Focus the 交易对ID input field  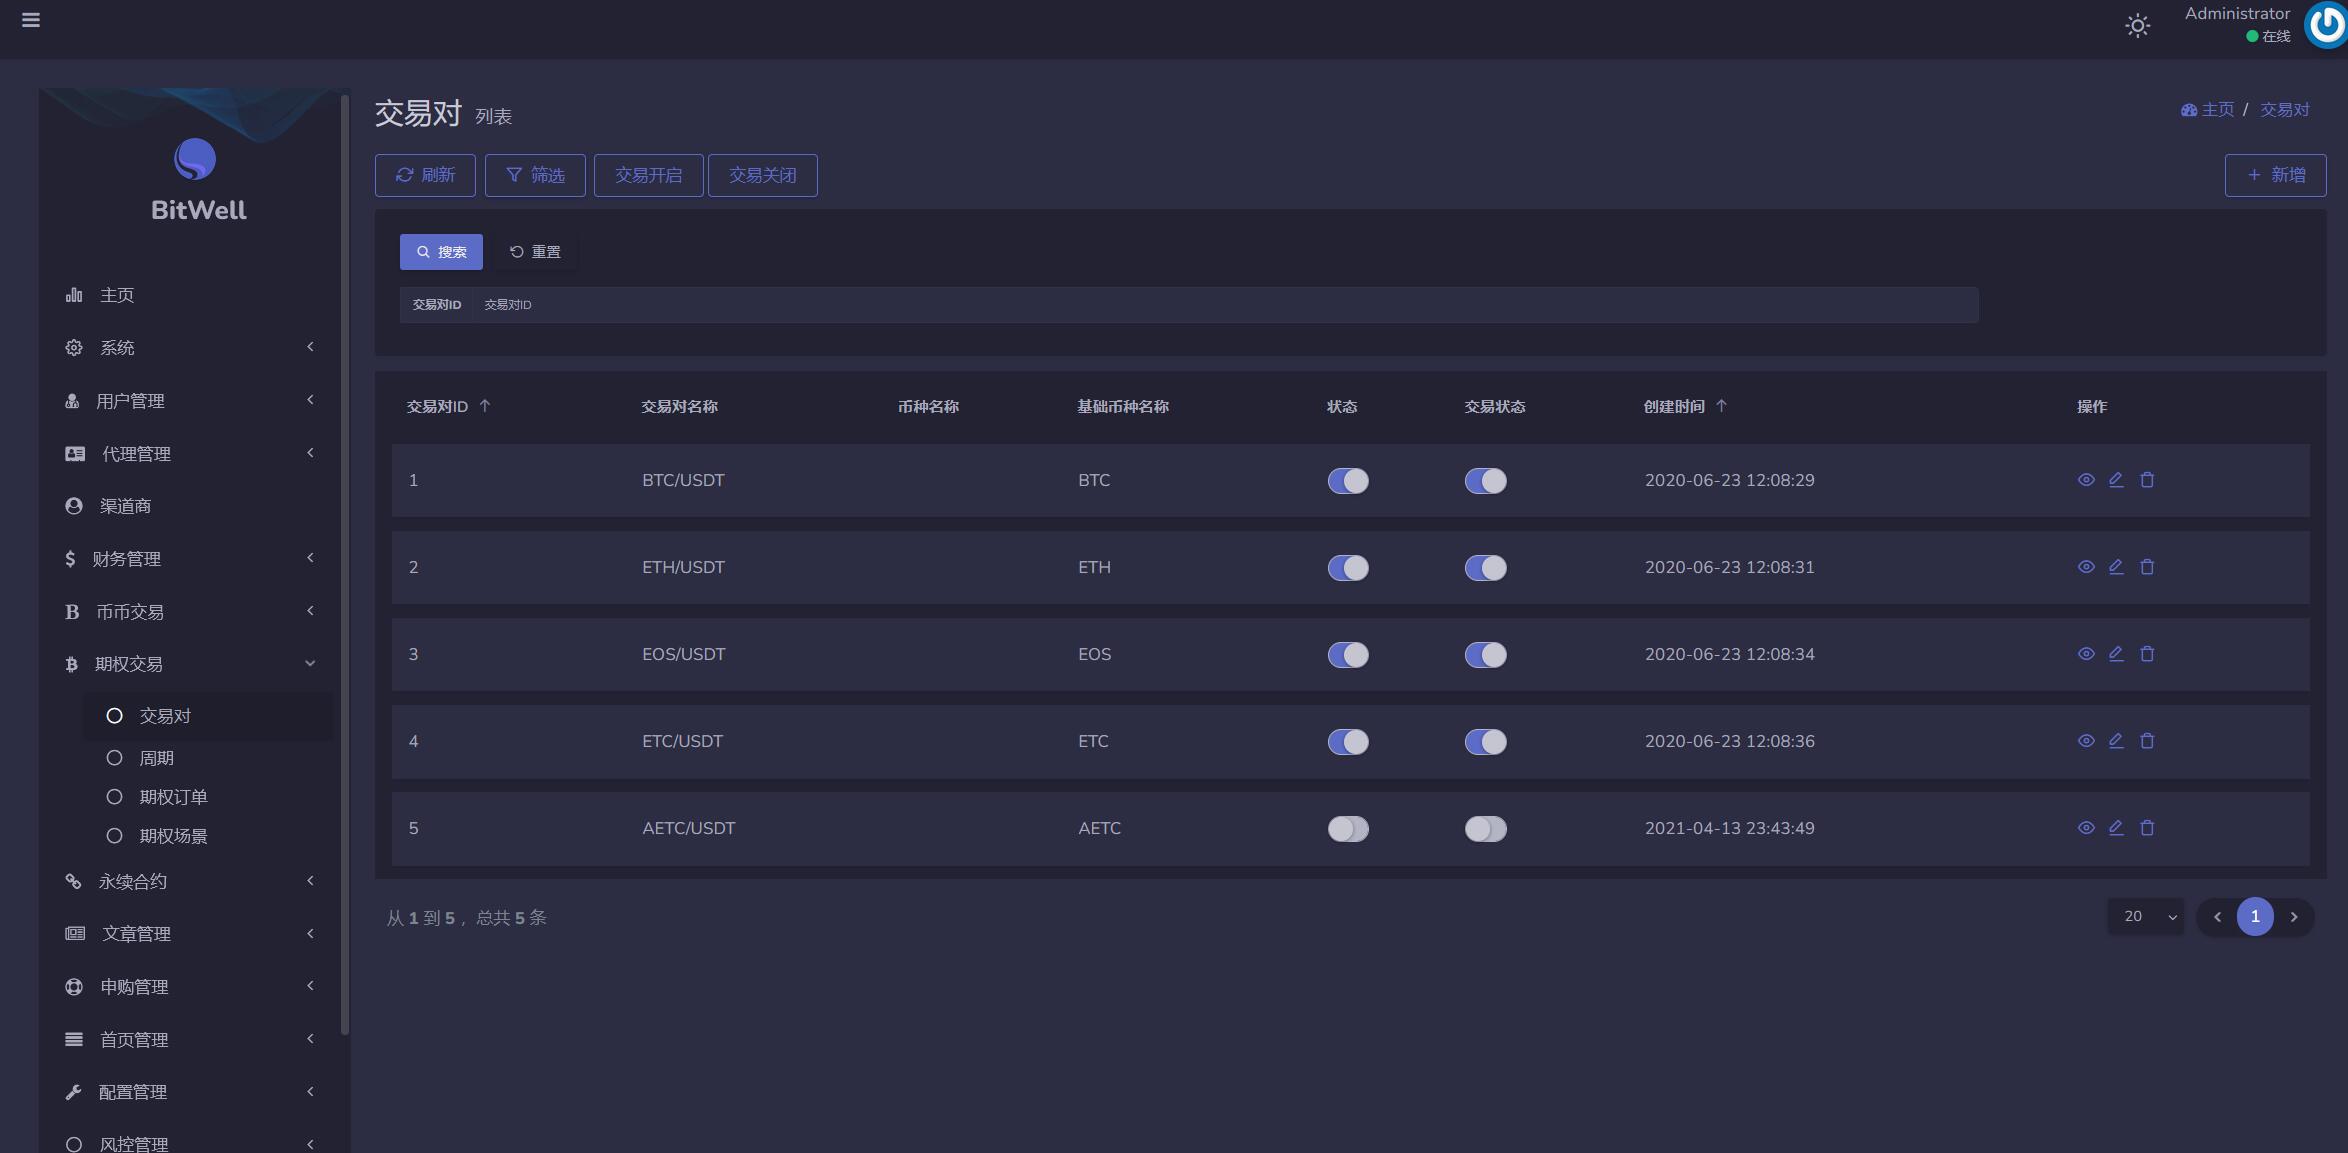(1225, 305)
